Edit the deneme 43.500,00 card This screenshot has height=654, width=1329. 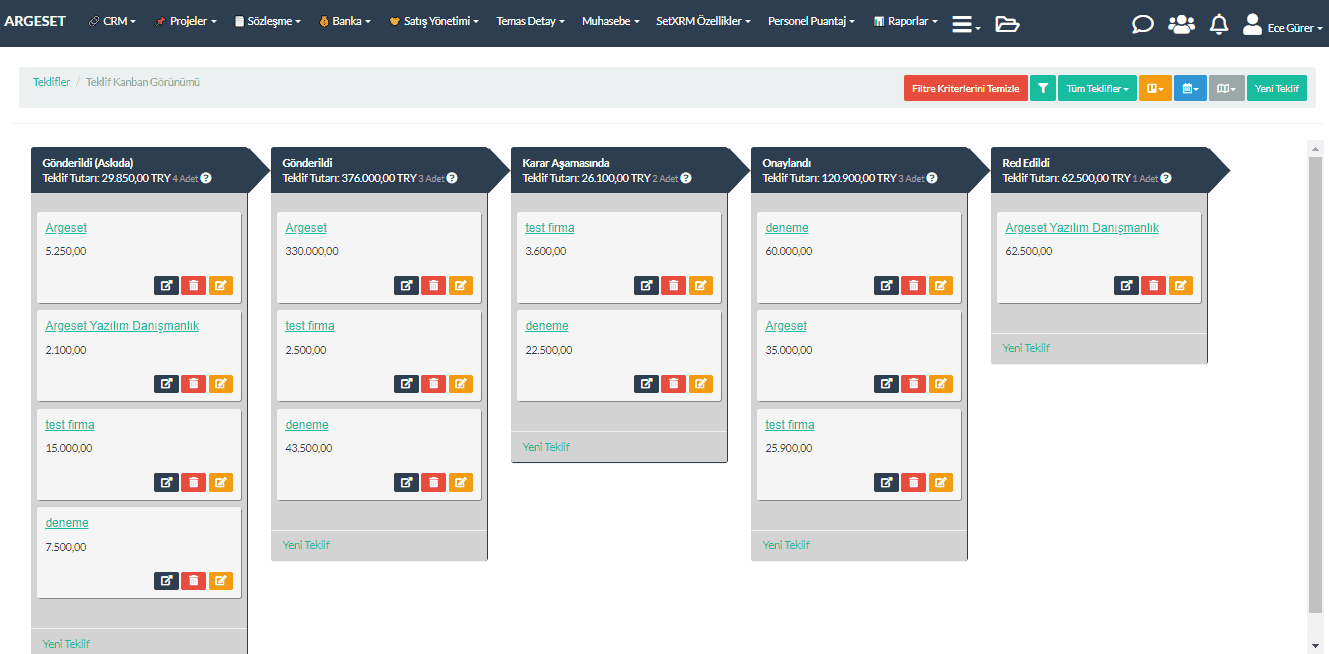click(x=461, y=482)
